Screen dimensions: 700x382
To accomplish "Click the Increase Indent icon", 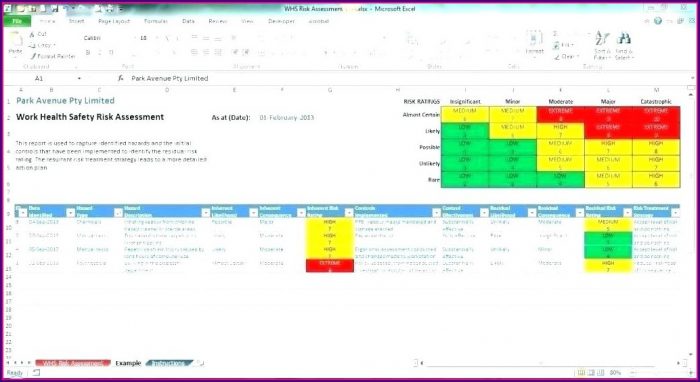I will 246,52.
